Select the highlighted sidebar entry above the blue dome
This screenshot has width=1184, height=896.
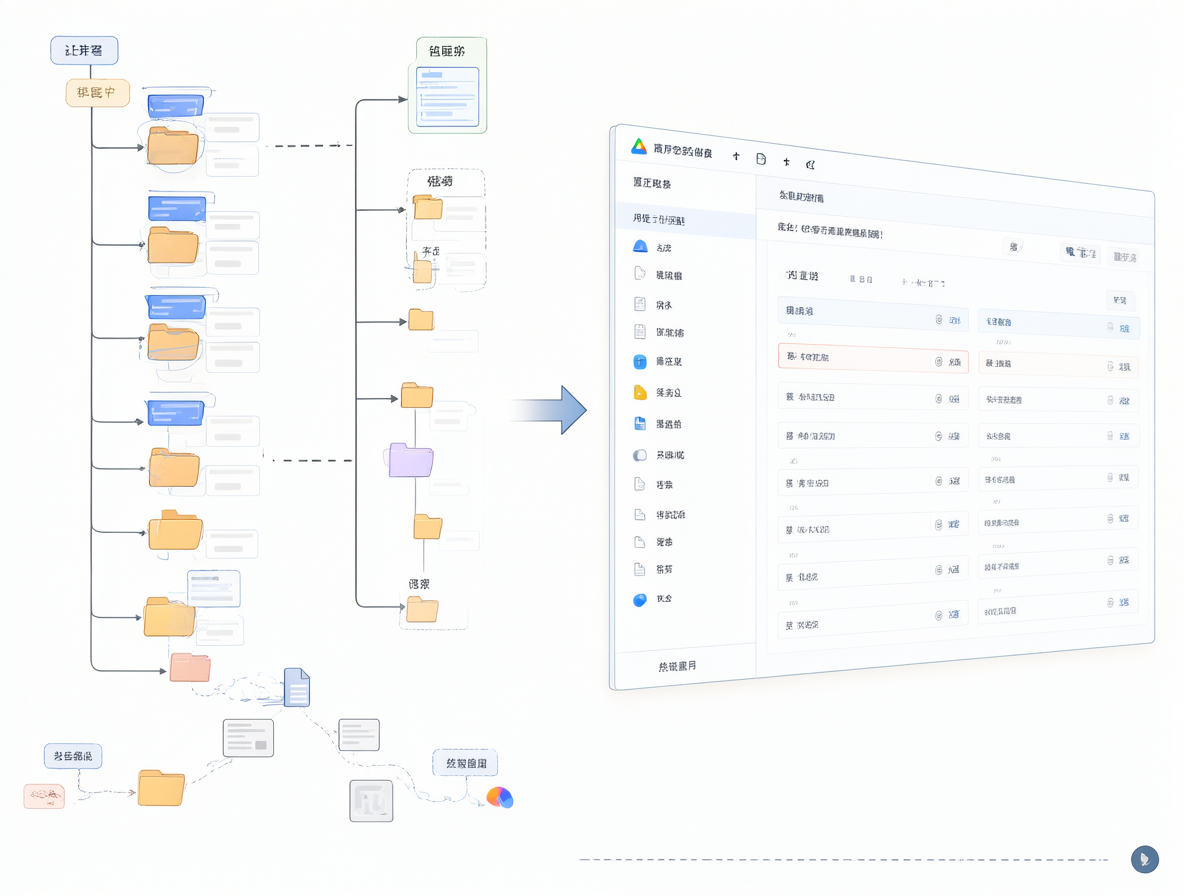686,220
